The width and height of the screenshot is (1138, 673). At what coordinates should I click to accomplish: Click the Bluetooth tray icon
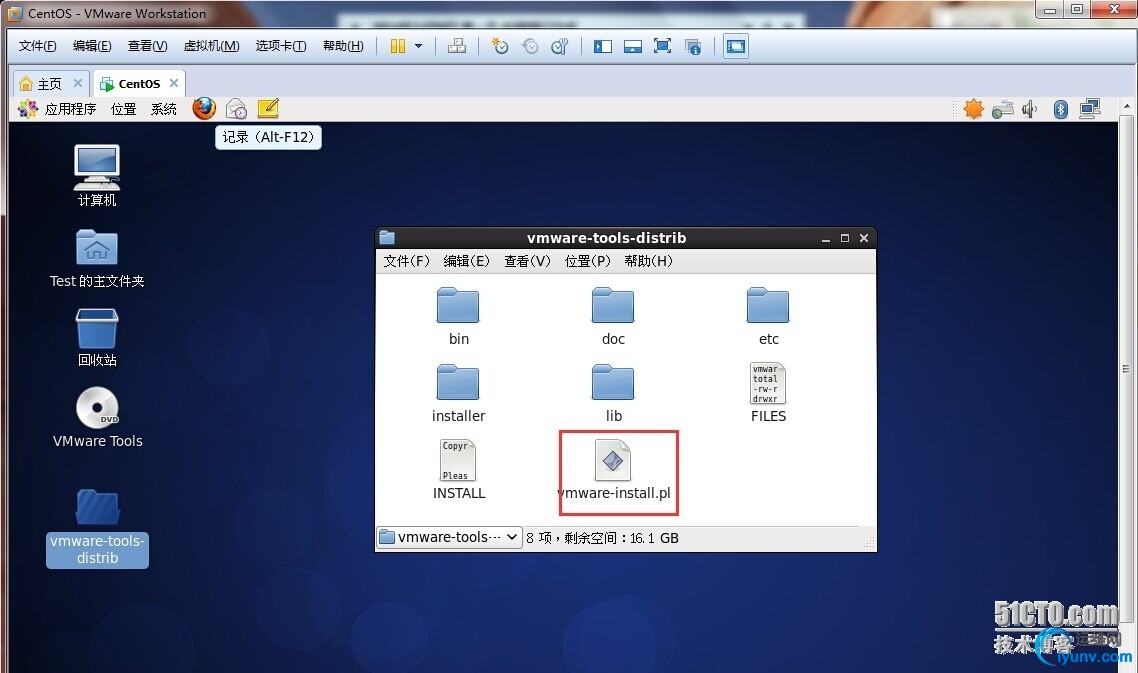coord(1060,110)
